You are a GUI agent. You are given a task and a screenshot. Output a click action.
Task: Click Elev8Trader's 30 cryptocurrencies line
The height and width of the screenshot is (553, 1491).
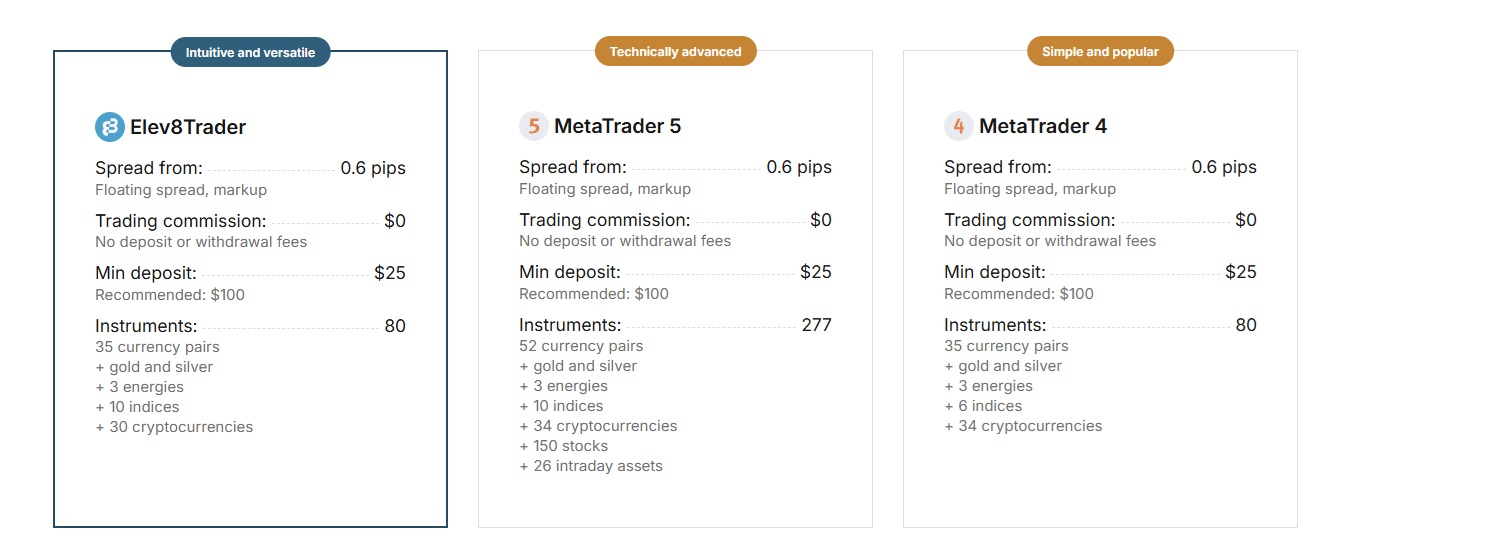point(174,427)
